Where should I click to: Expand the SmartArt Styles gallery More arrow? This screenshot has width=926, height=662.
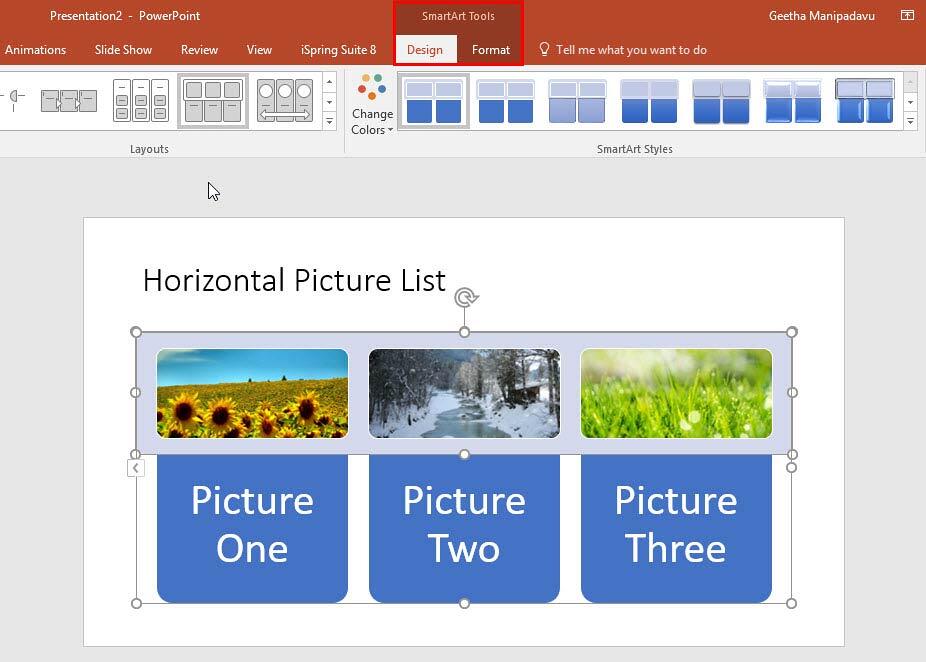tap(910, 121)
